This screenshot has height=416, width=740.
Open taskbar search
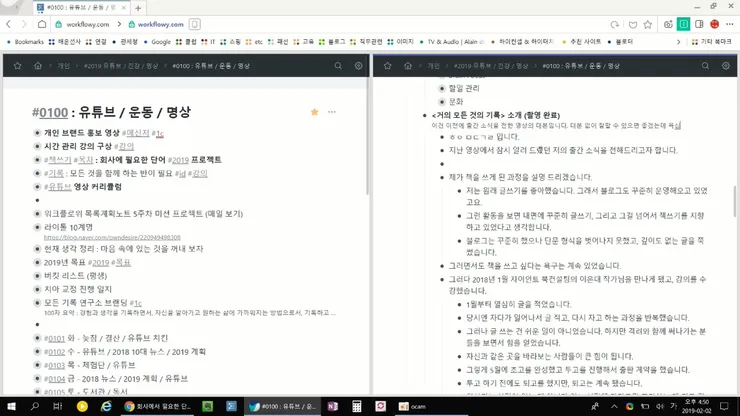coord(34,406)
